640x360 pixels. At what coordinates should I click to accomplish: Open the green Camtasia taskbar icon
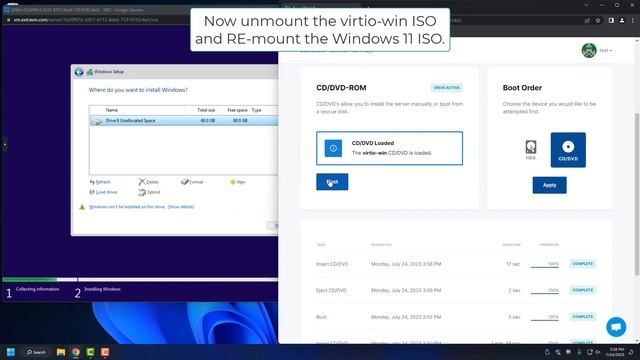point(90,352)
